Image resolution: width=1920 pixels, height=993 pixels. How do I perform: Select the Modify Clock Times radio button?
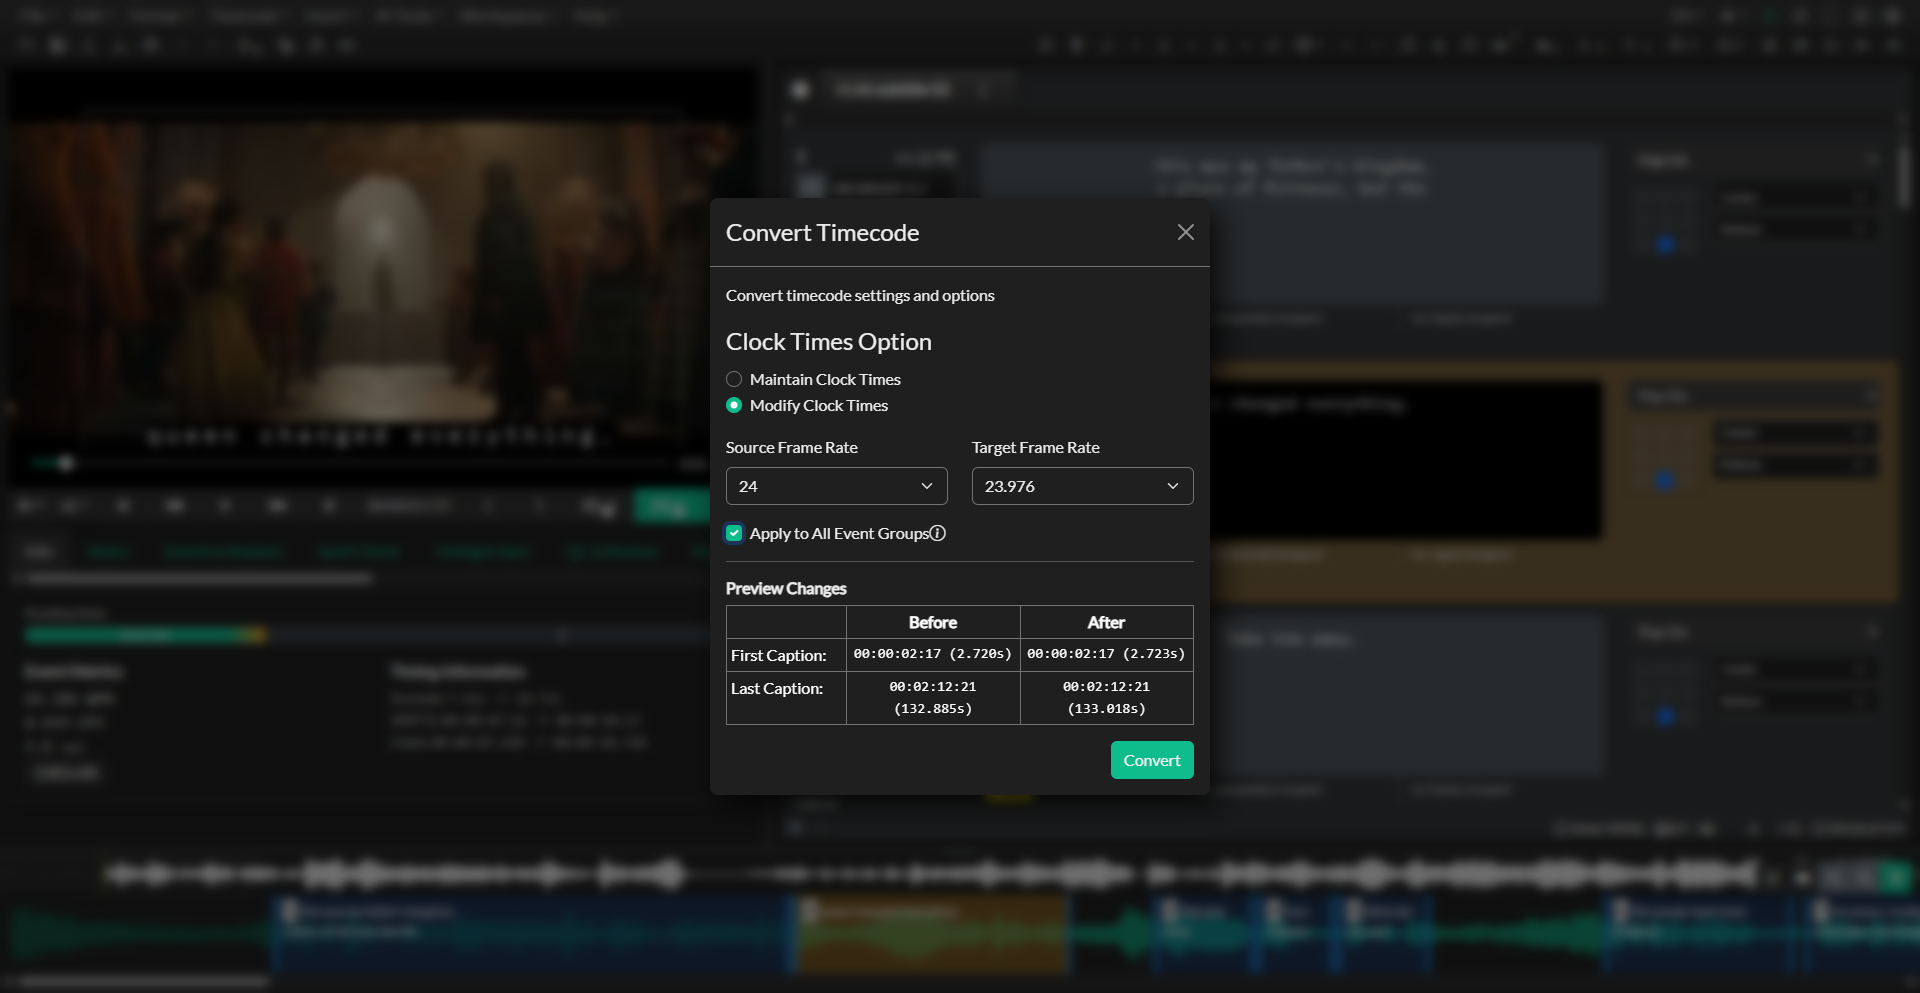coord(733,405)
